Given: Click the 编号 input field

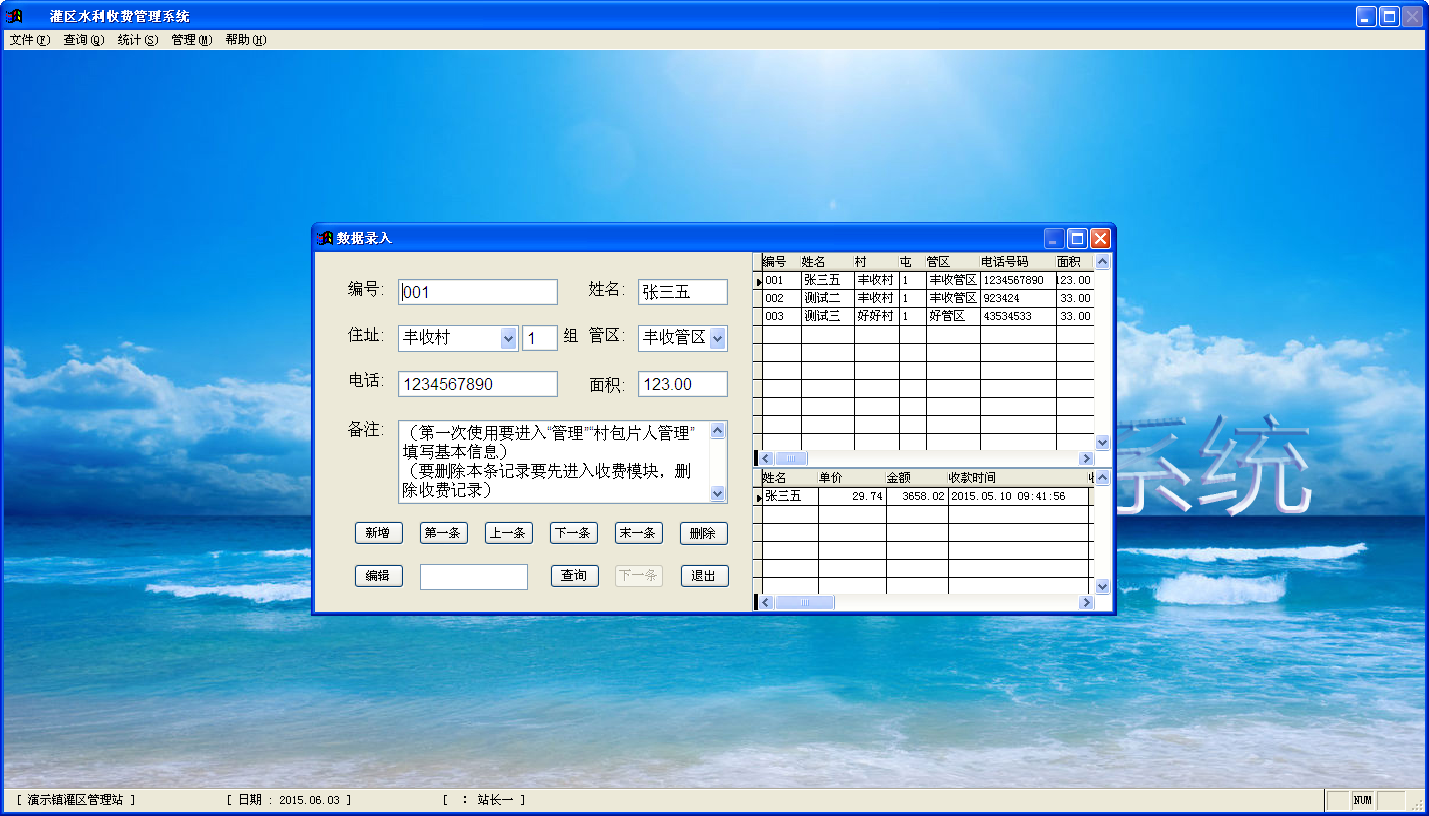Looking at the screenshot, I should [478, 292].
